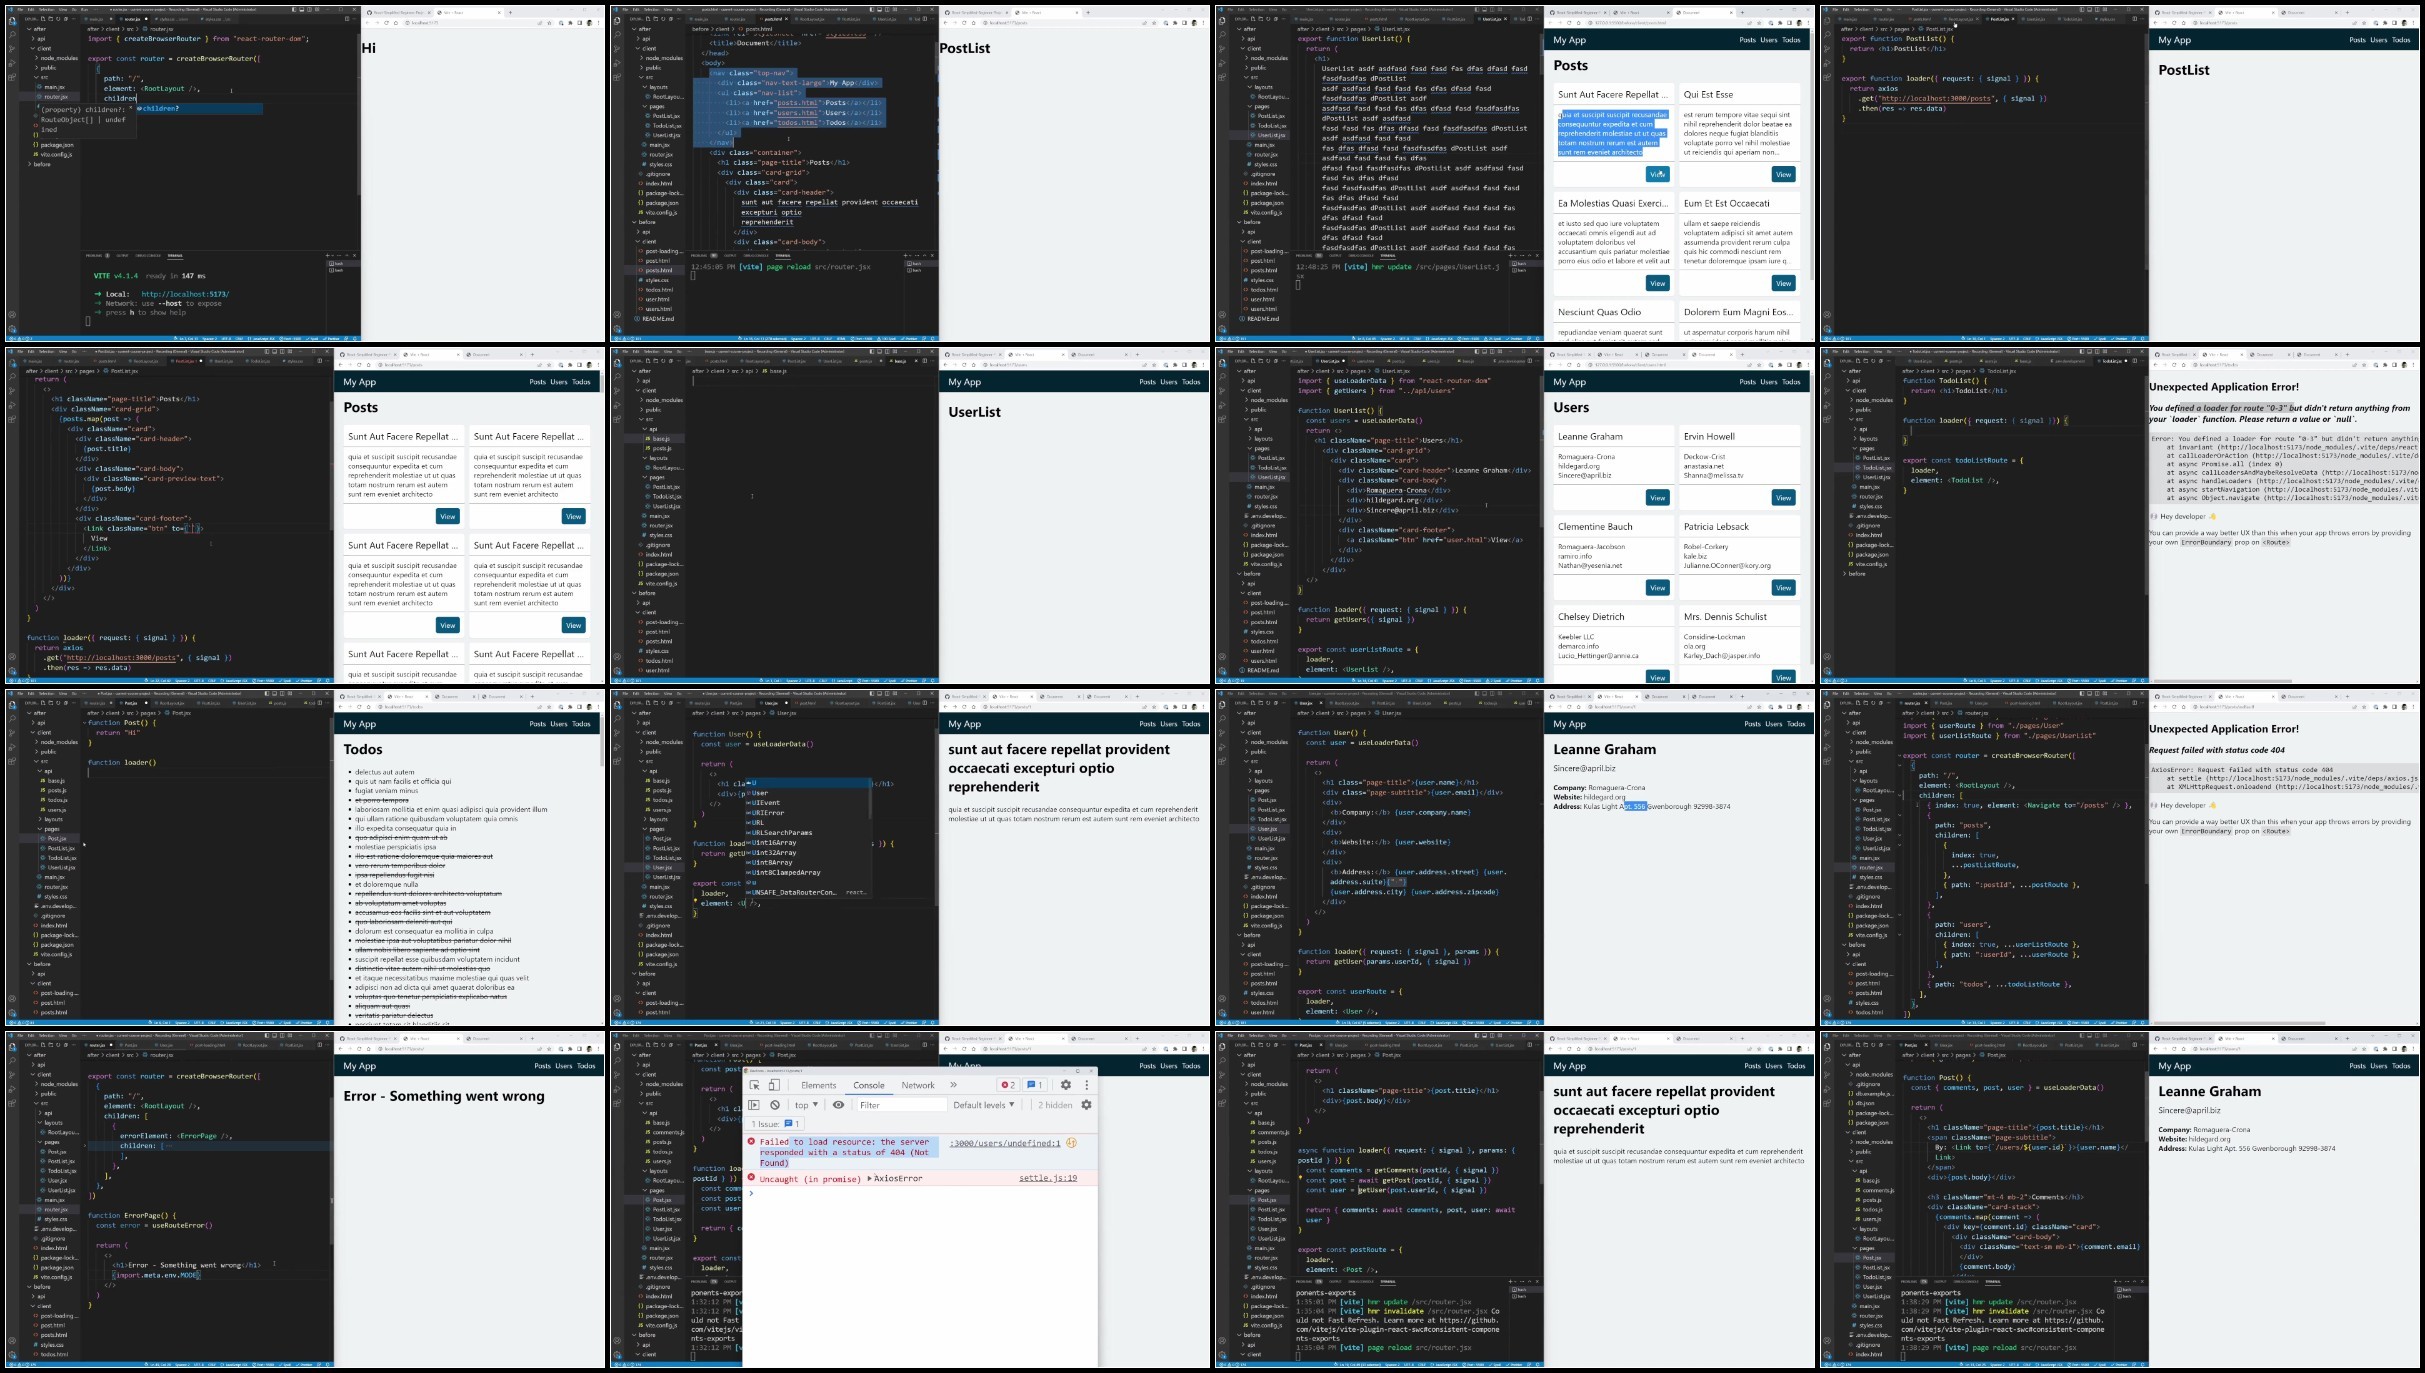Toggle the device toolbar icon in DevTools
Screen dimensions: 2425x1373
[x=774, y=1085]
